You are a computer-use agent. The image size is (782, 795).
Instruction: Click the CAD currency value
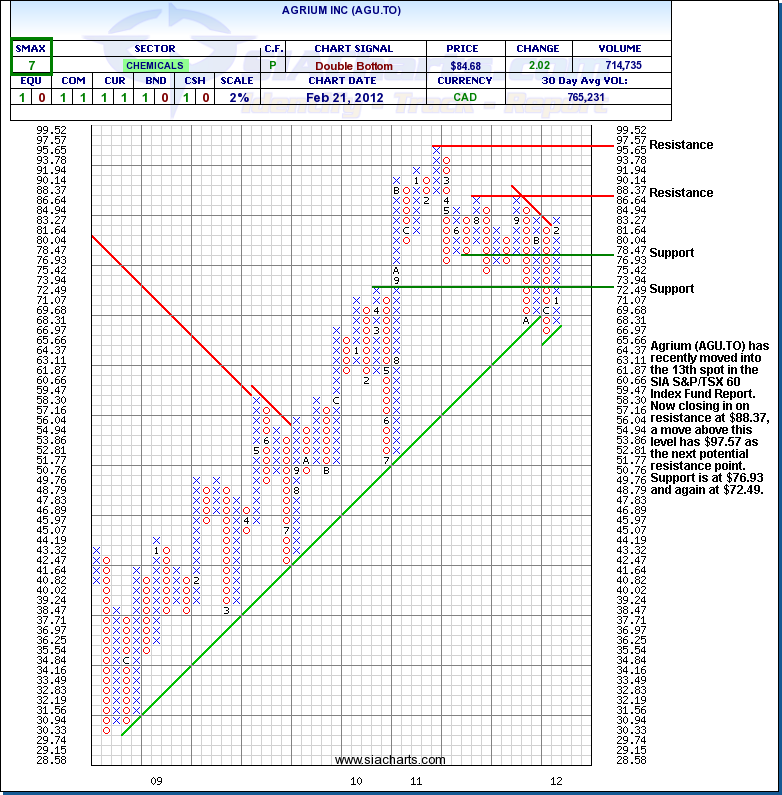point(466,97)
